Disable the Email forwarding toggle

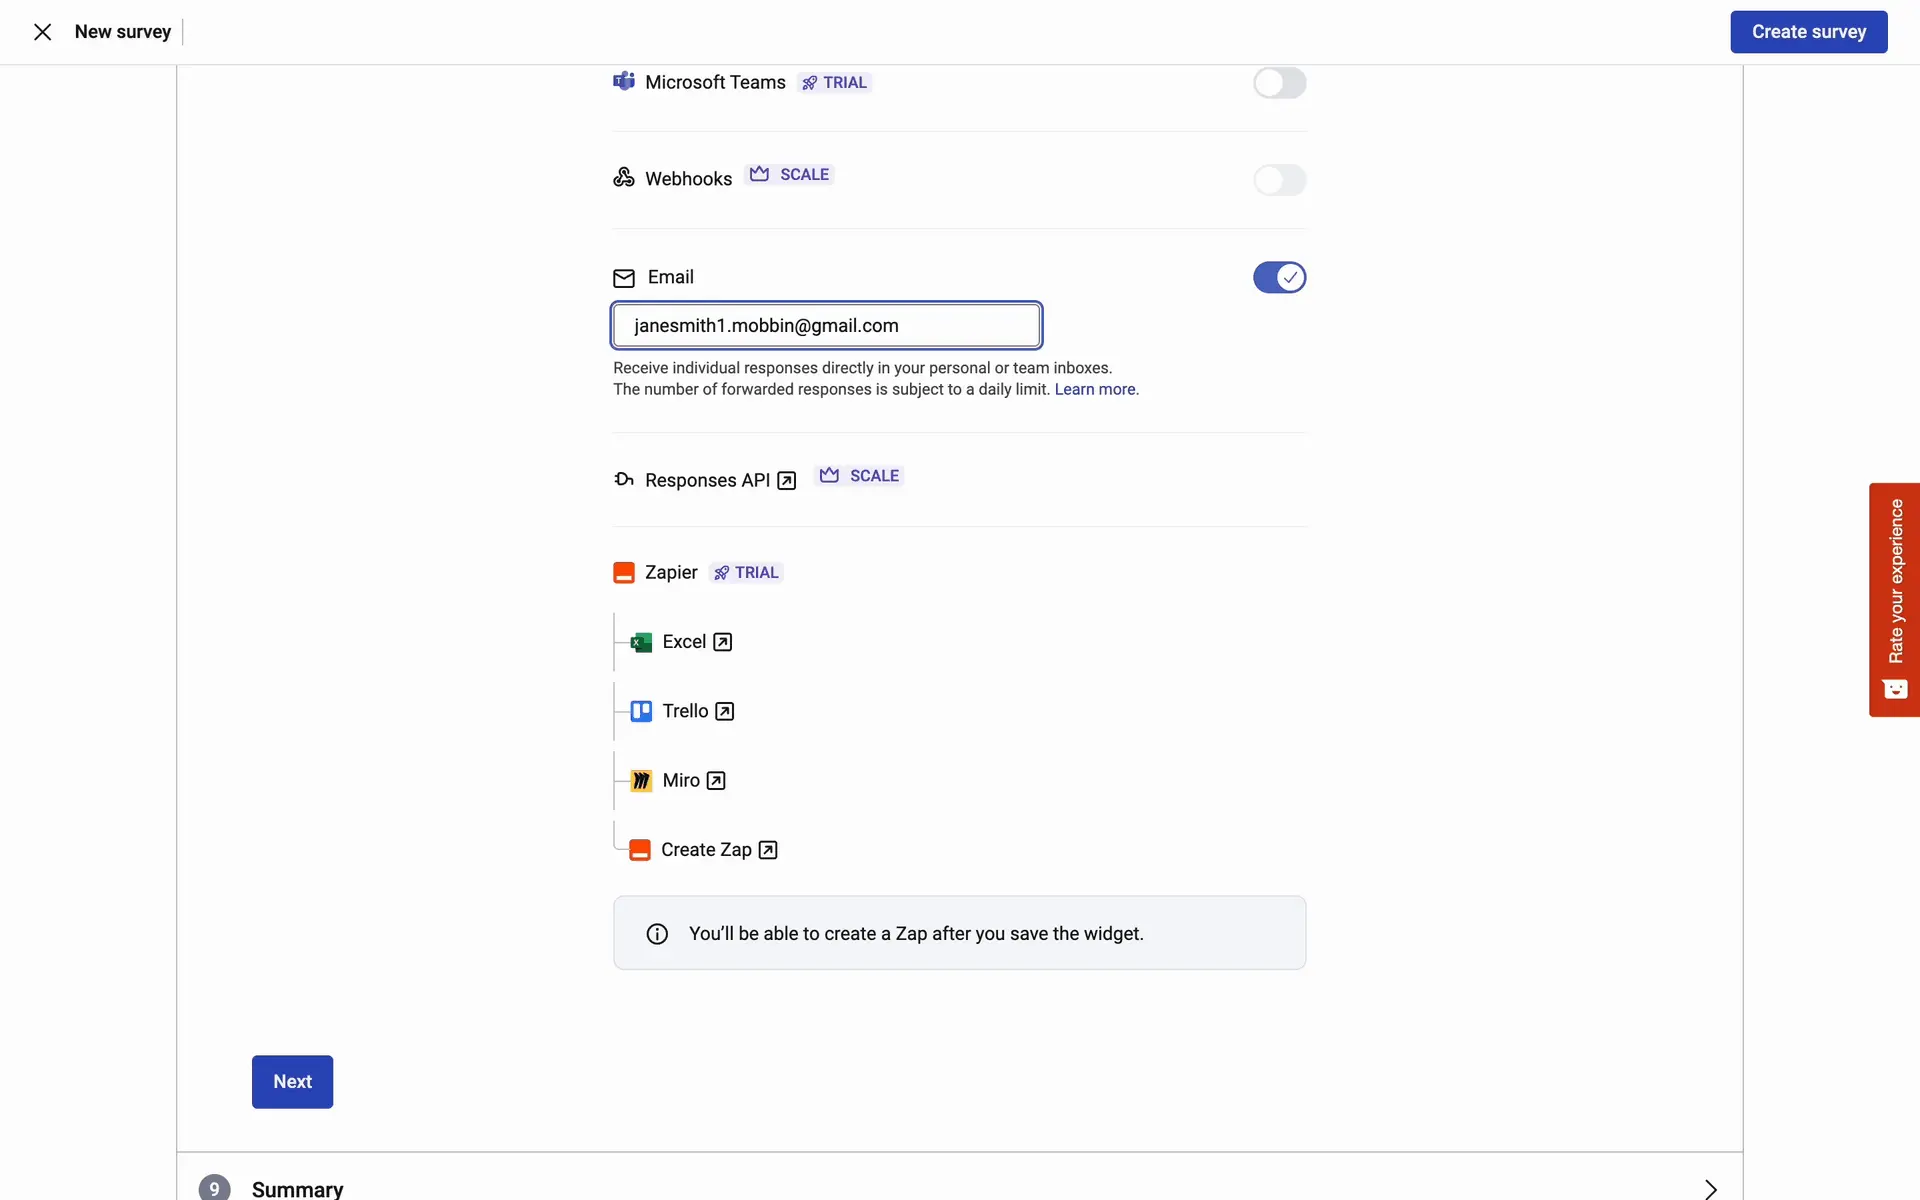pos(1279,277)
